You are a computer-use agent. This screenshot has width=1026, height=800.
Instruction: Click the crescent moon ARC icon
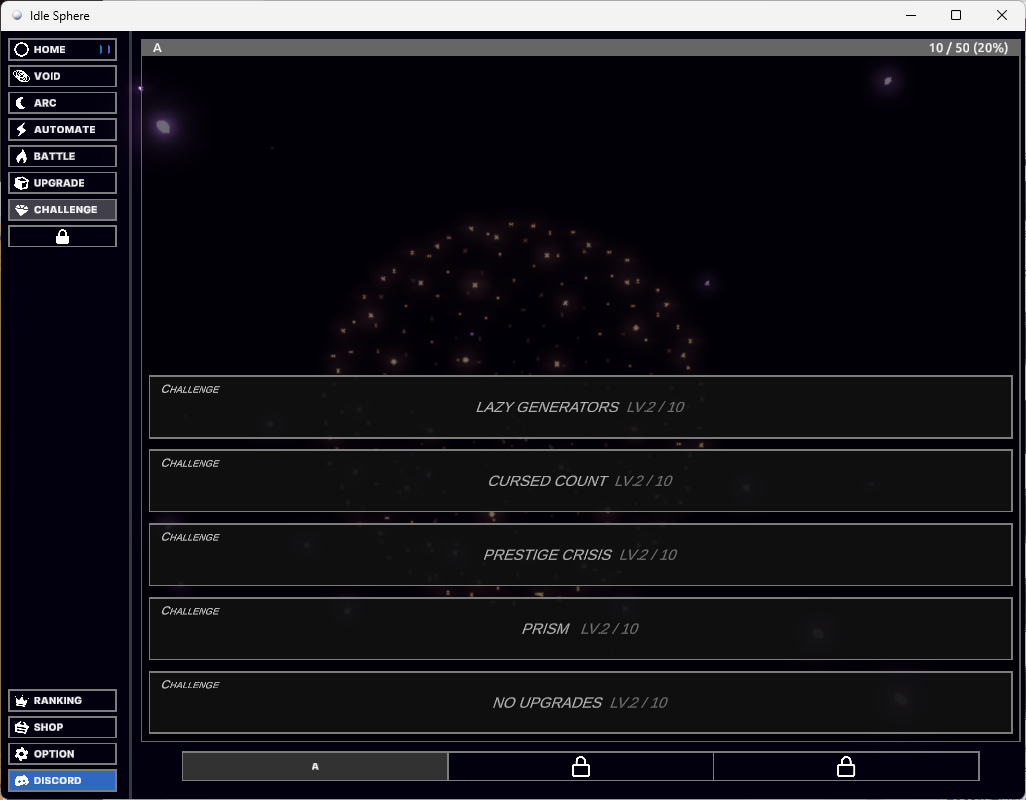[20, 102]
